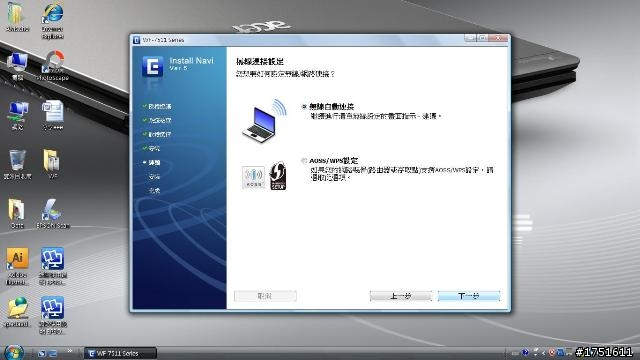Proceed with the next step button
The image size is (640, 360).
[x=469, y=296]
